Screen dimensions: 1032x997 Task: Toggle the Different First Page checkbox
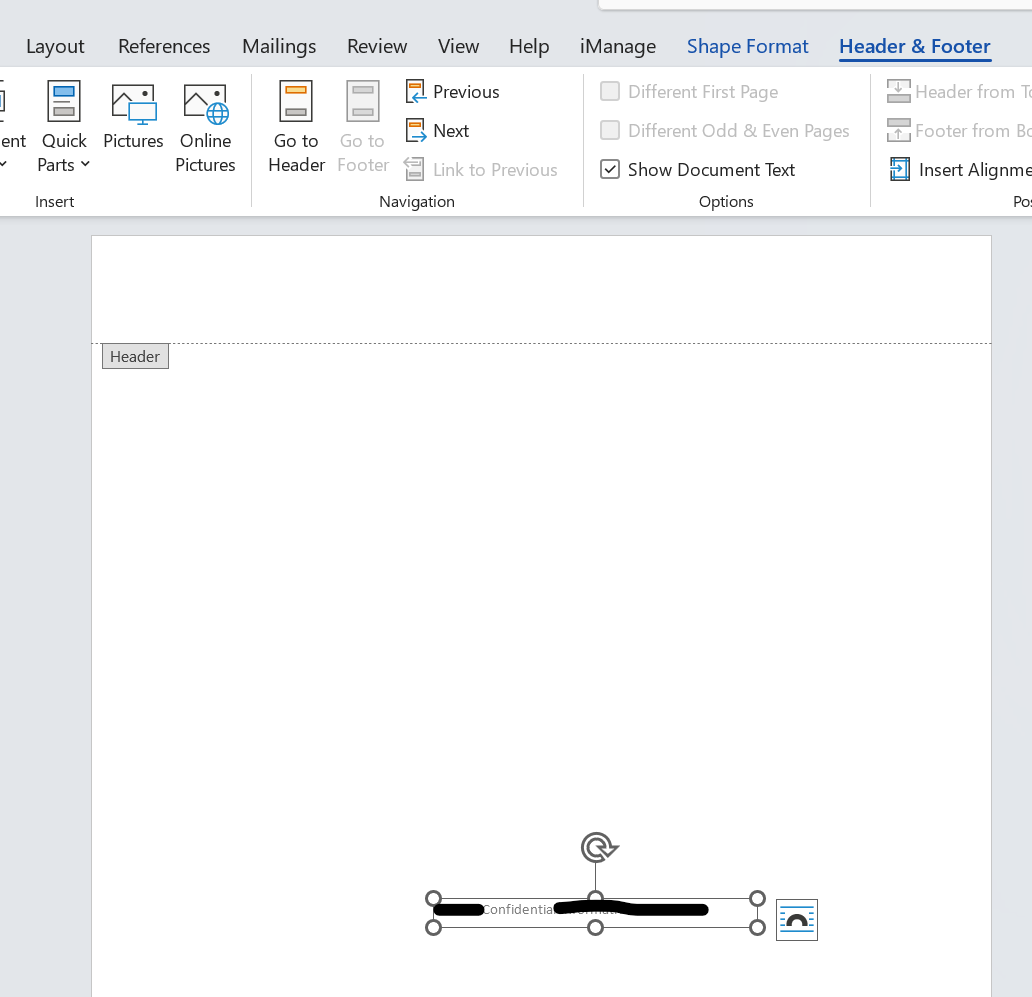610,92
